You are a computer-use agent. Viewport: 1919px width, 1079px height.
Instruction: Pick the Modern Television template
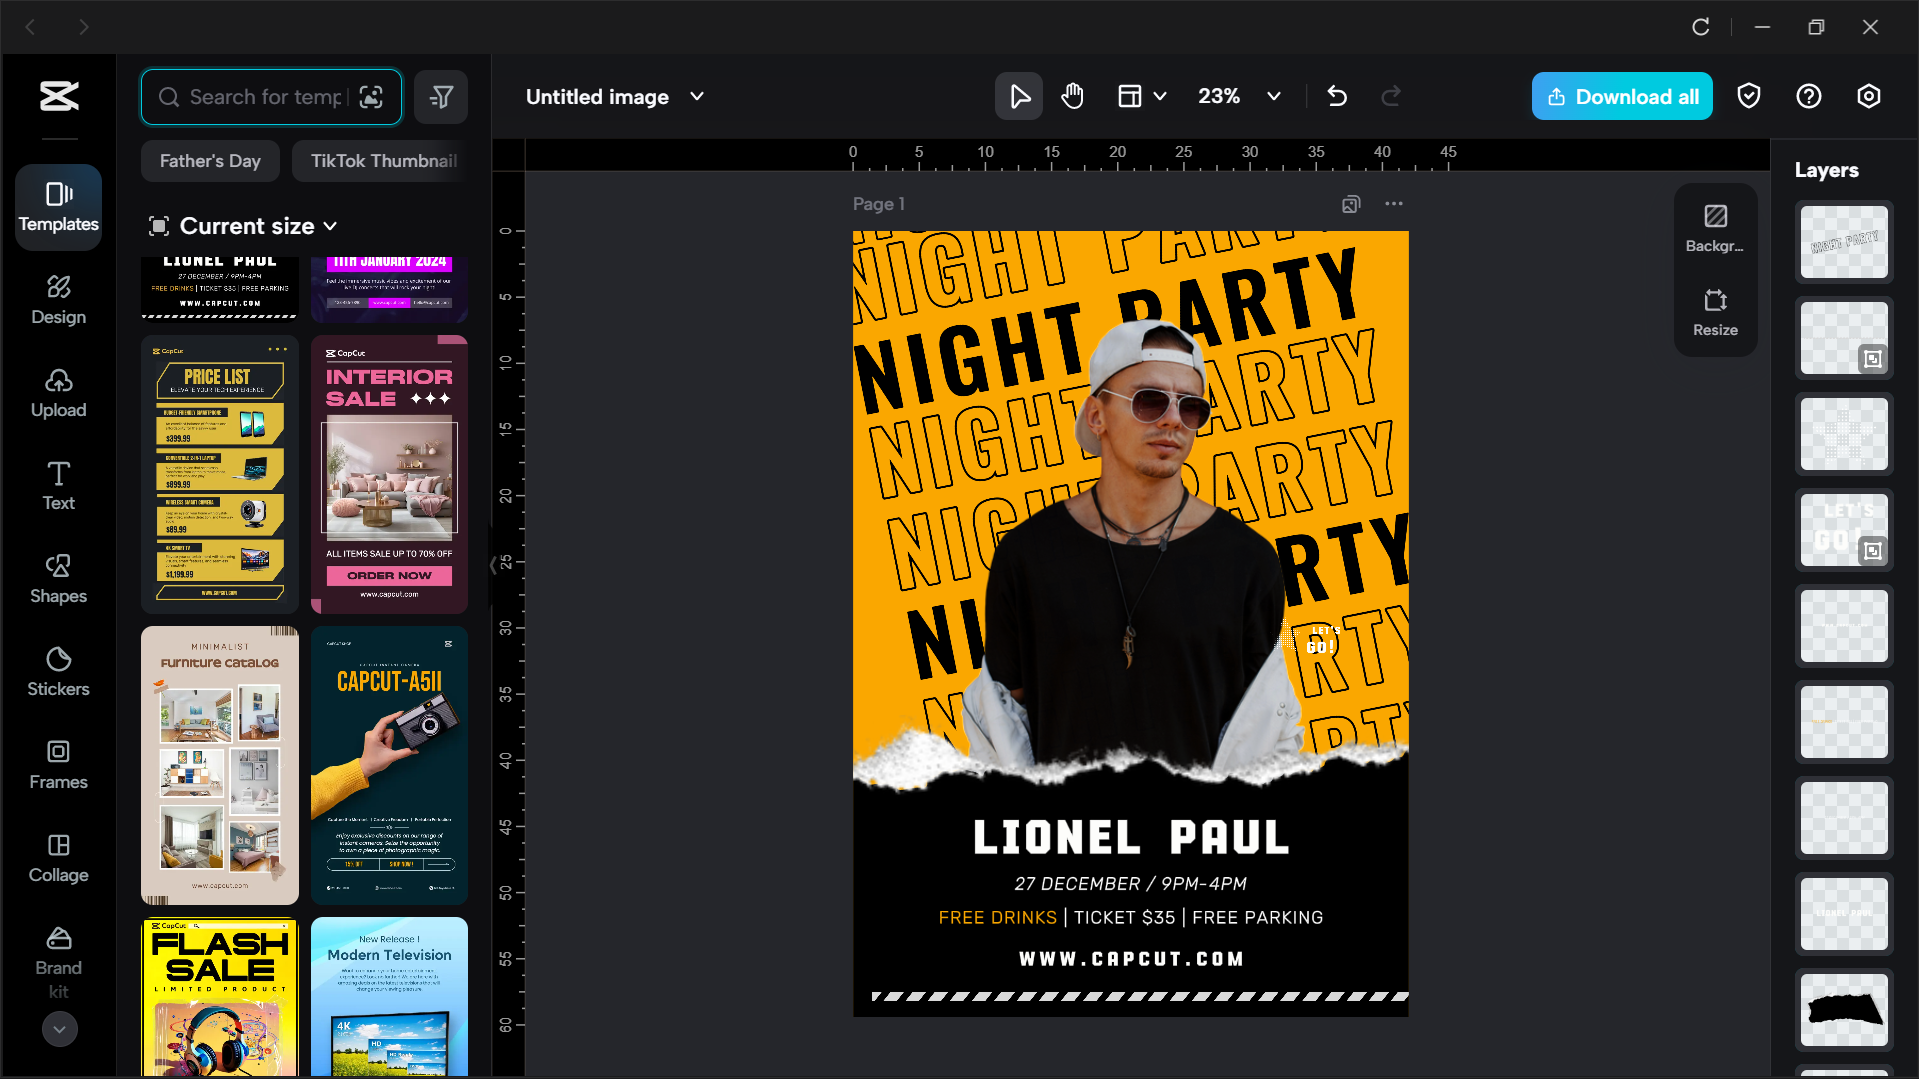(x=389, y=997)
